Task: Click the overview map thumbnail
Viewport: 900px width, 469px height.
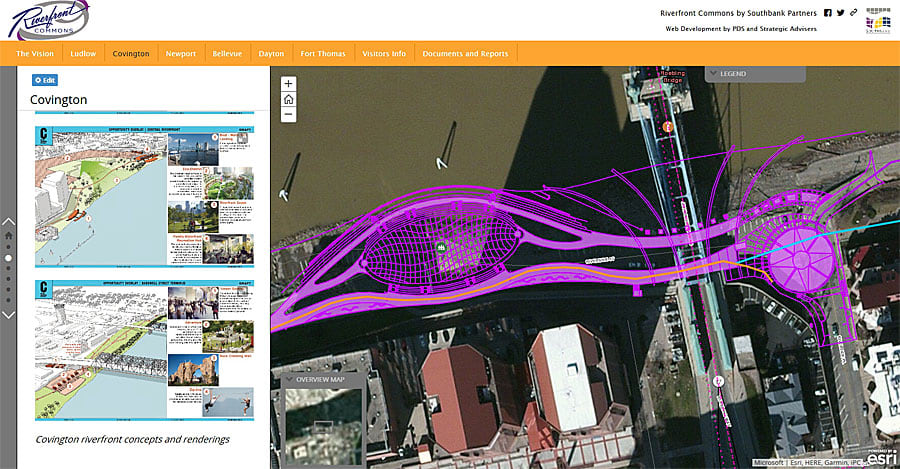Action: (x=324, y=427)
